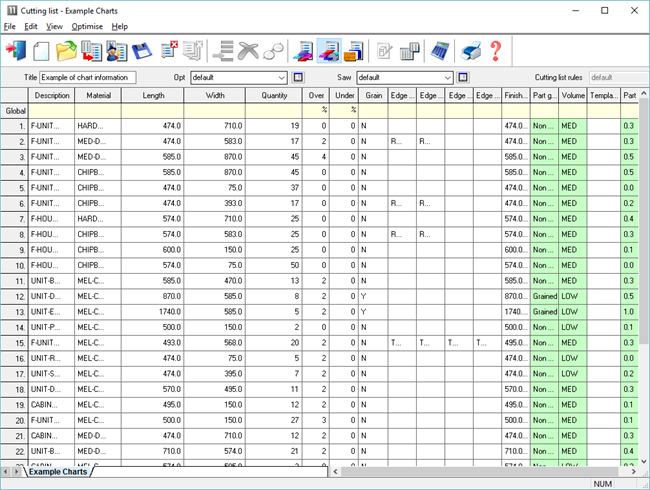Save the list with floppy disk icon
This screenshot has height=490, width=650.
[x=142, y=50]
